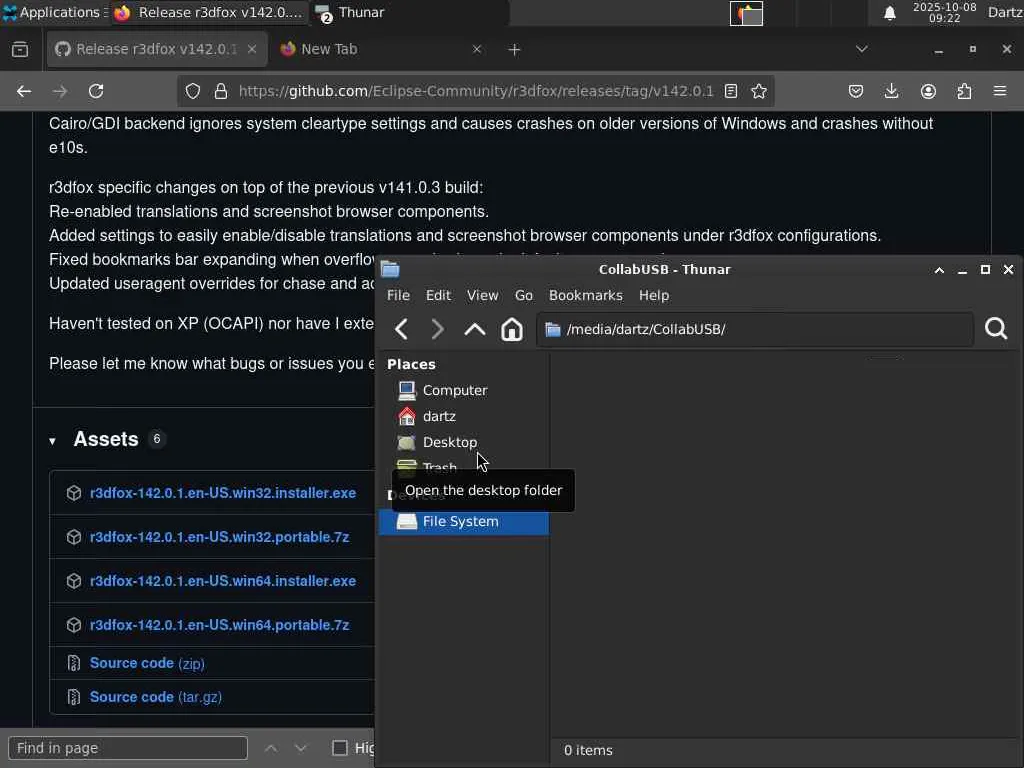Screen dimensions: 1024x768
Task: Go forward in Thunar
Action: 438,329
